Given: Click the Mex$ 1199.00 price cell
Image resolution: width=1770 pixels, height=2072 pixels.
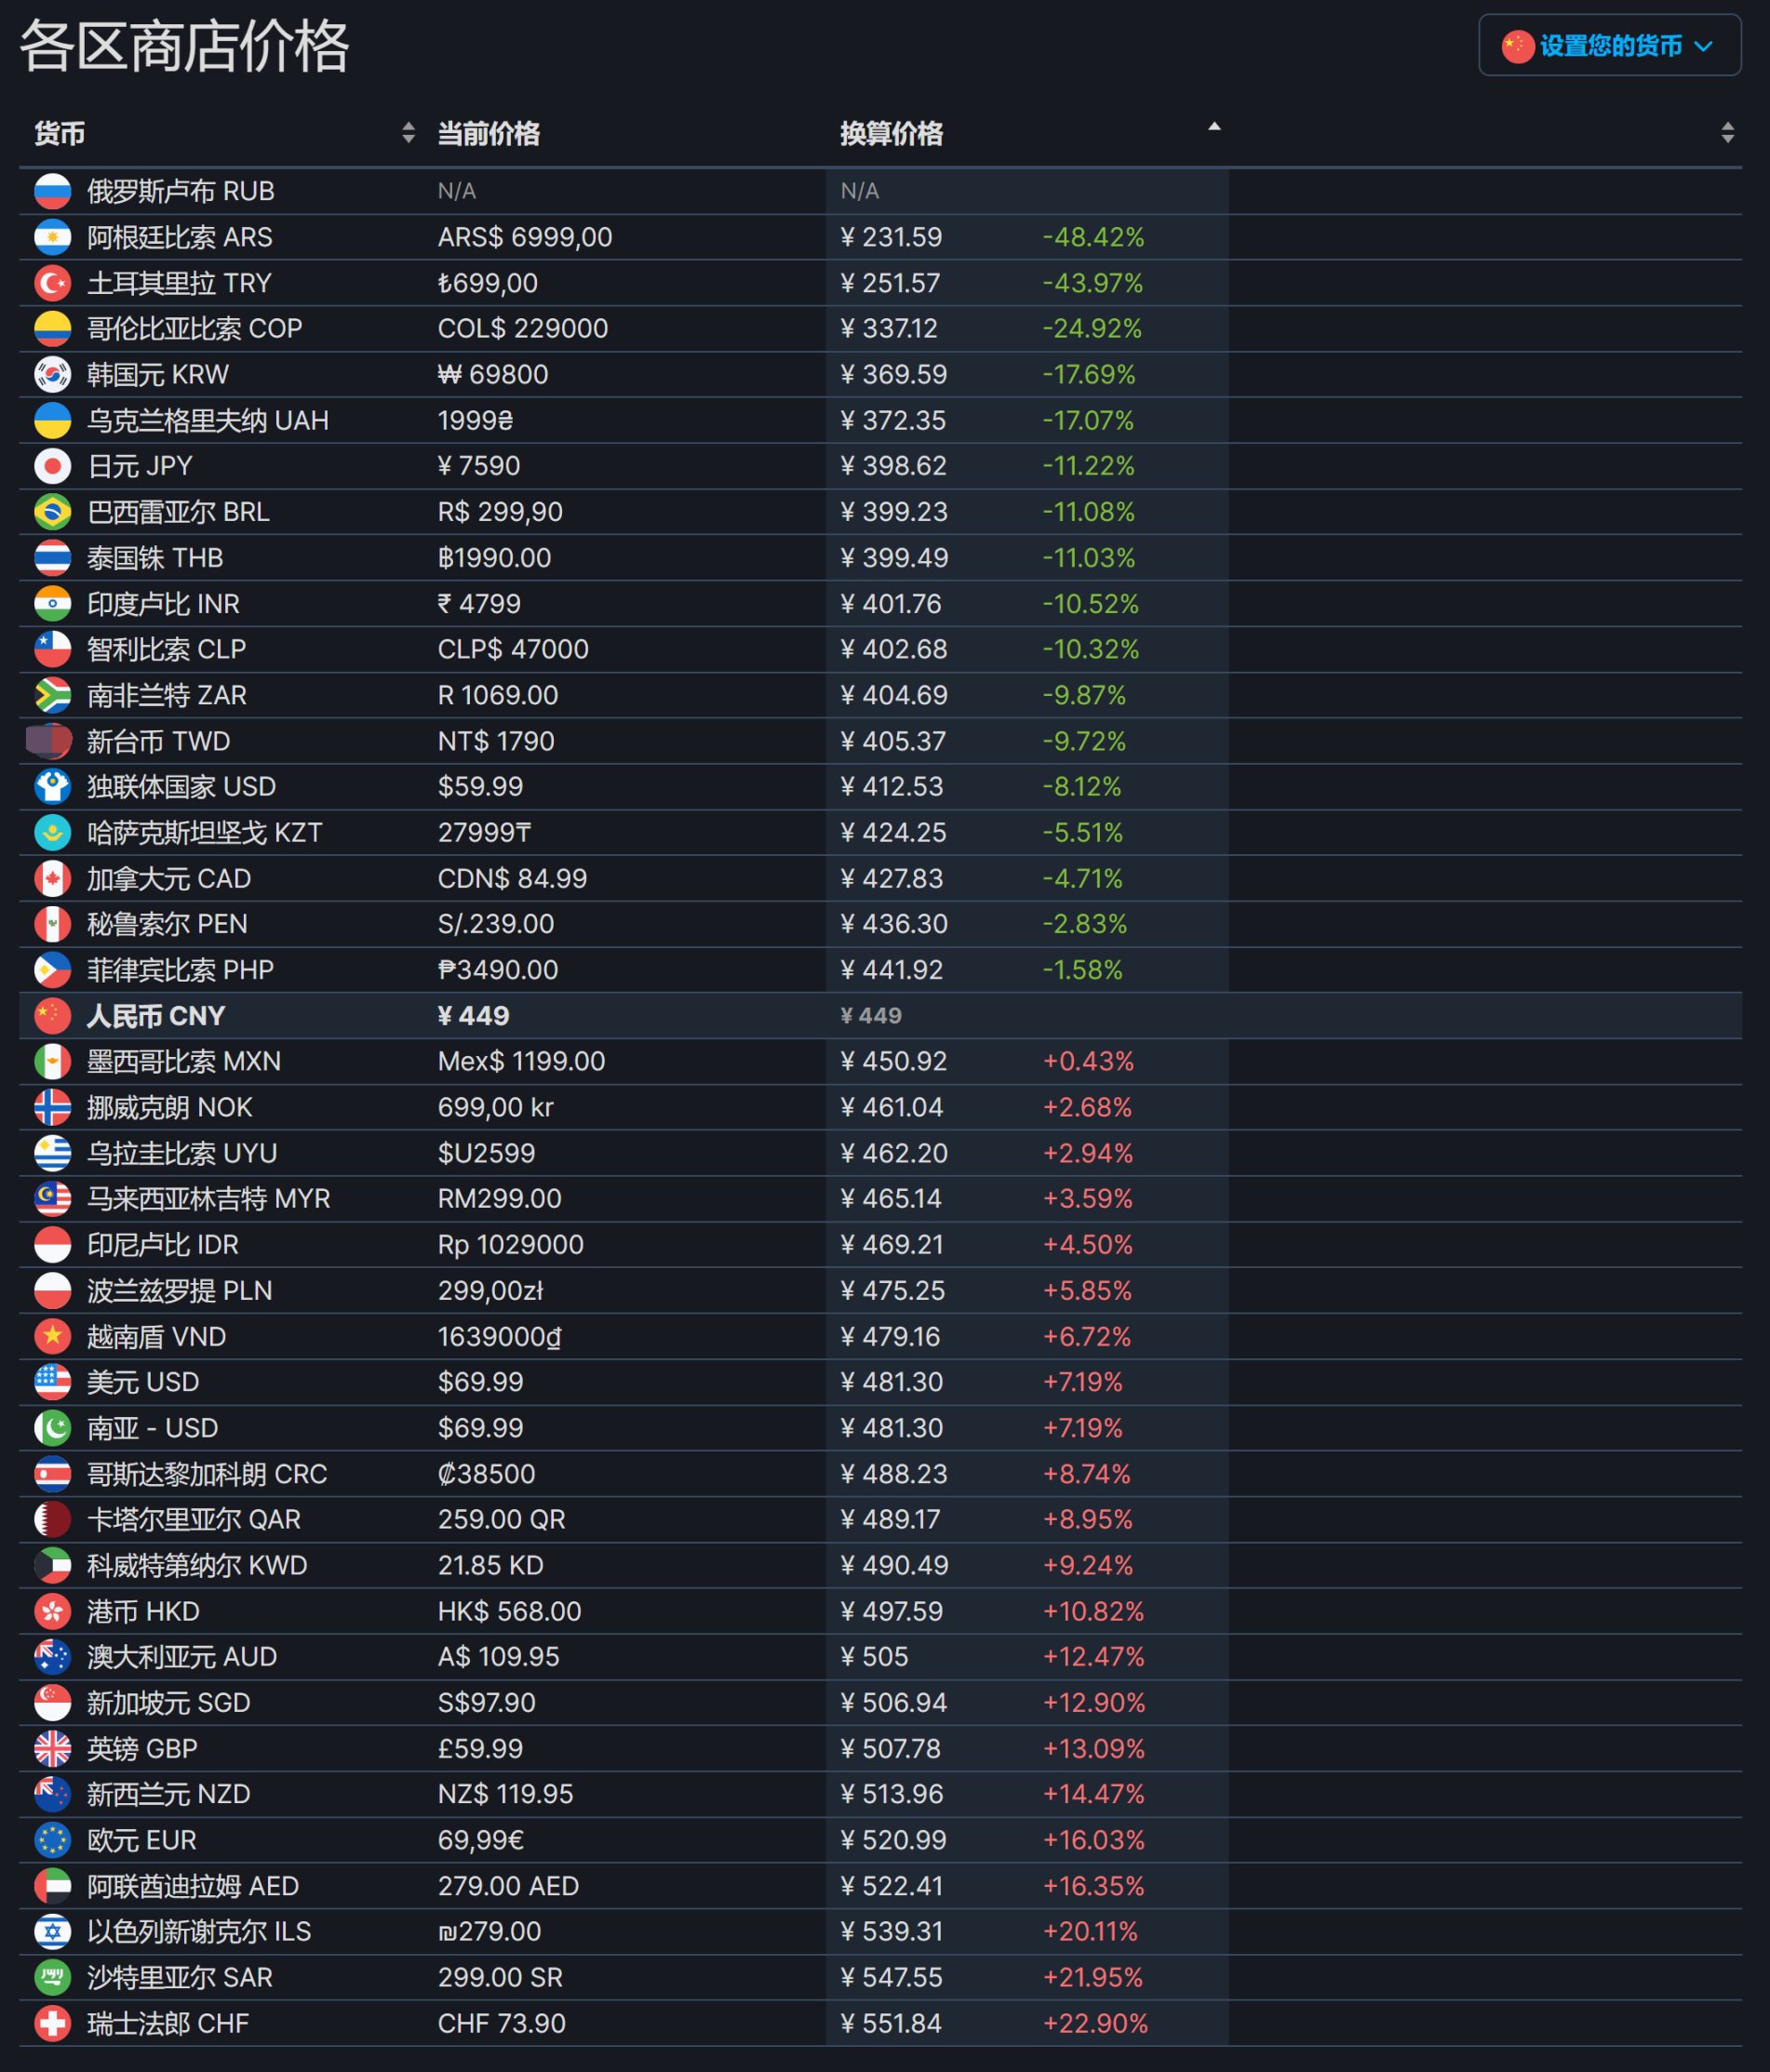Looking at the screenshot, I should (x=521, y=1061).
